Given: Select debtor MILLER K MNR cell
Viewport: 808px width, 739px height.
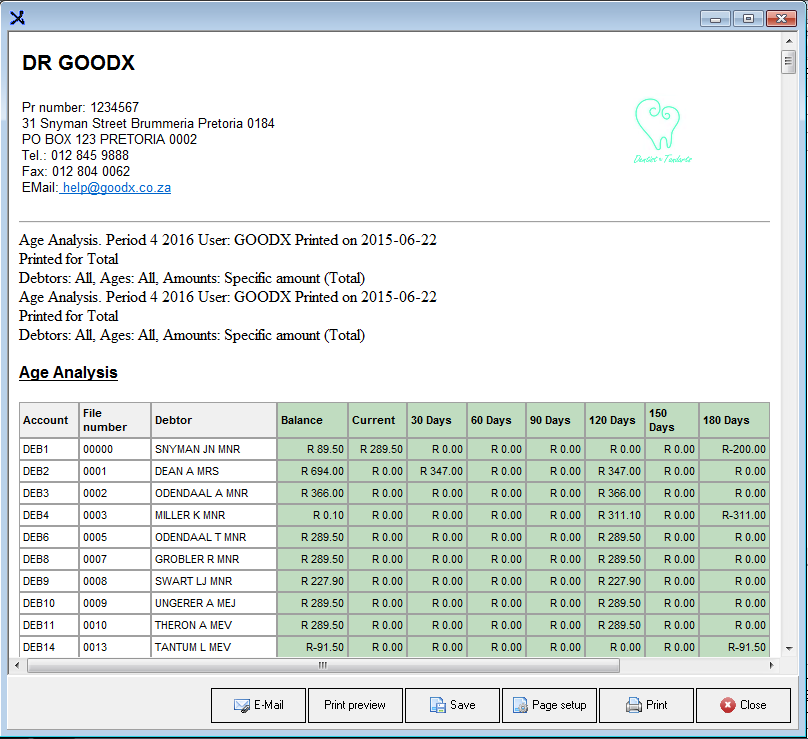Looking at the screenshot, I should 213,515.
